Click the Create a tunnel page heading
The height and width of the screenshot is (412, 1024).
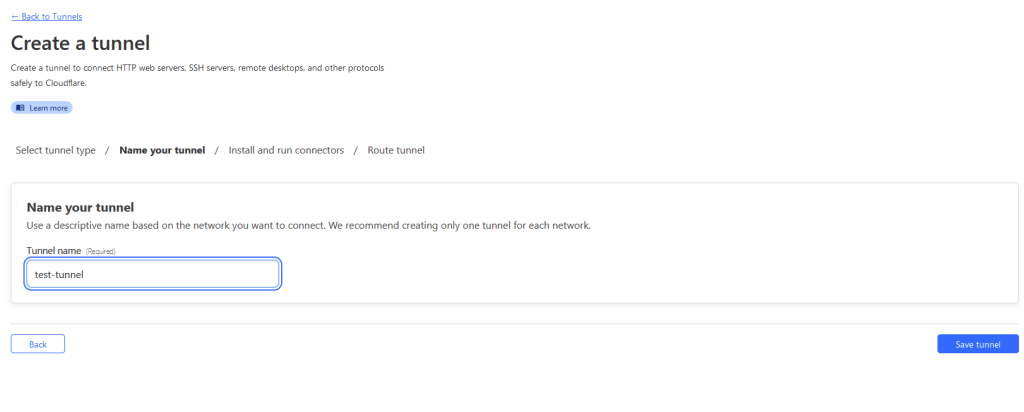80,43
